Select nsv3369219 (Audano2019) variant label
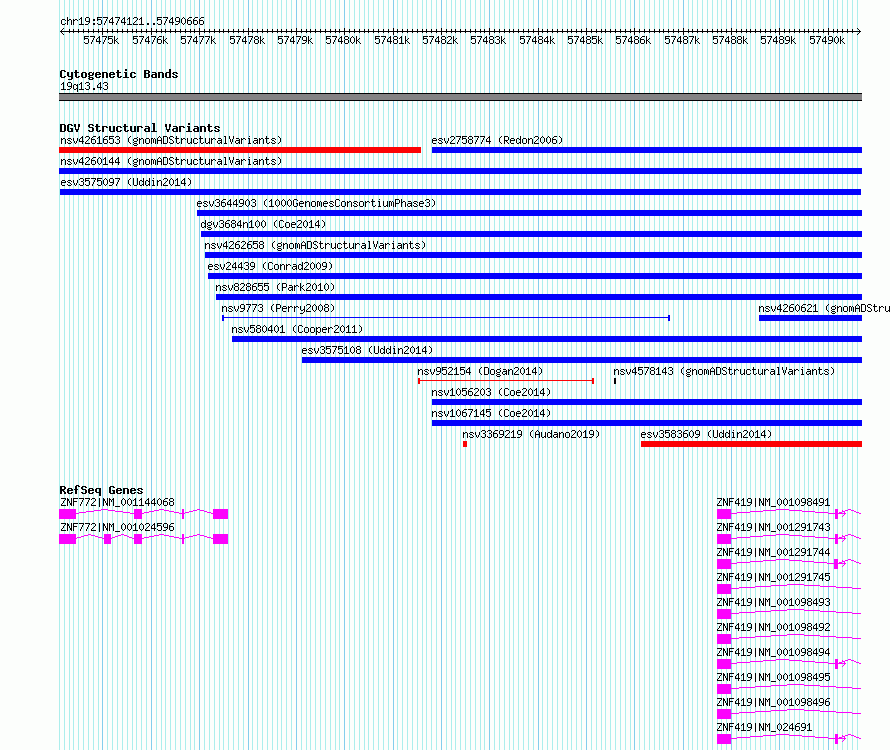Viewport: 890px width, 750px height. [x=531, y=434]
